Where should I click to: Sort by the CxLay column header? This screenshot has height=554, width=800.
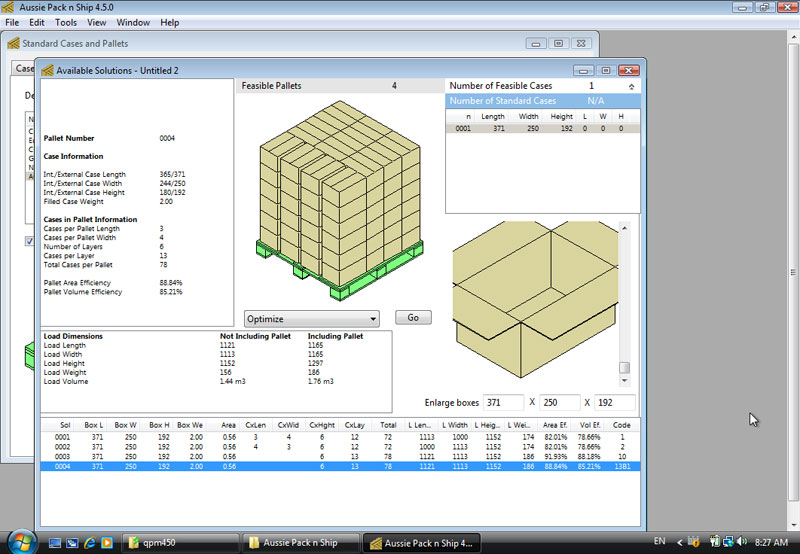(x=355, y=425)
